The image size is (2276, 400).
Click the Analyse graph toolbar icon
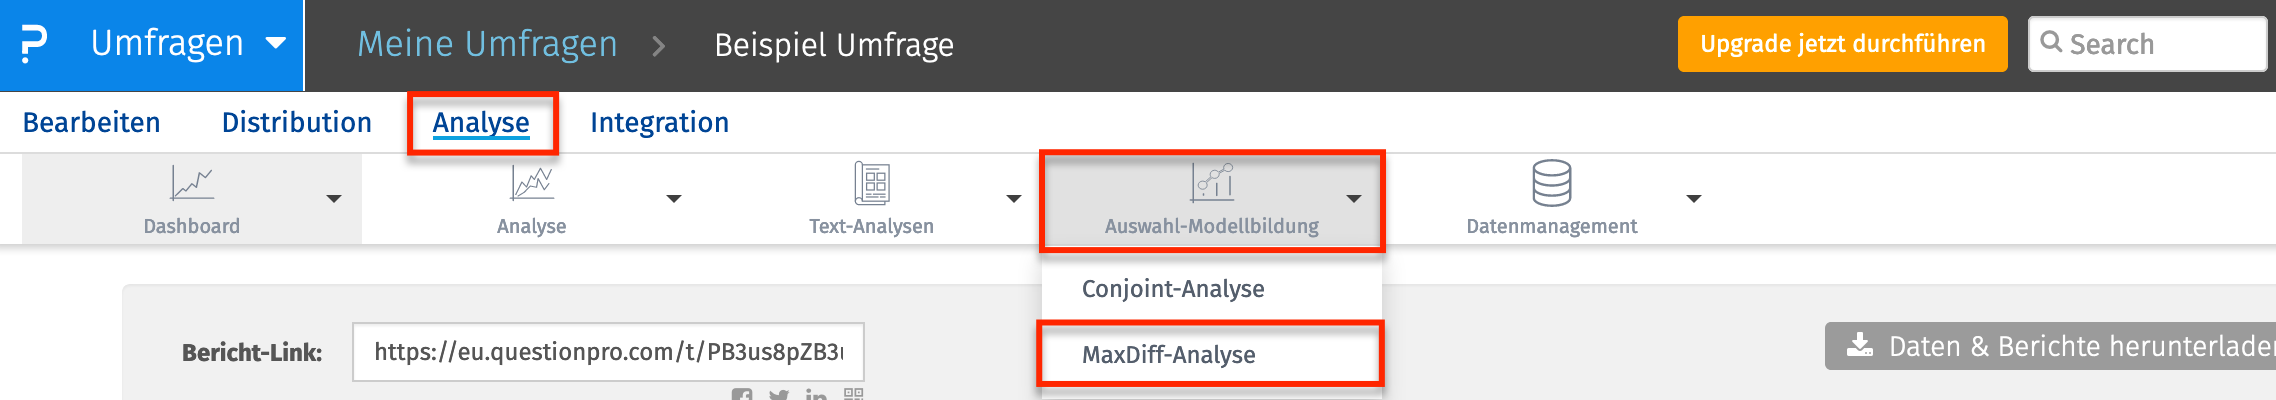[x=531, y=183]
